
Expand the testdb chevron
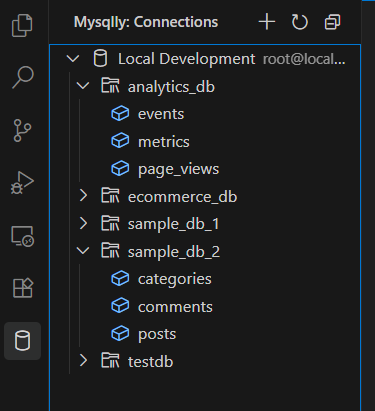(x=83, y=361)
